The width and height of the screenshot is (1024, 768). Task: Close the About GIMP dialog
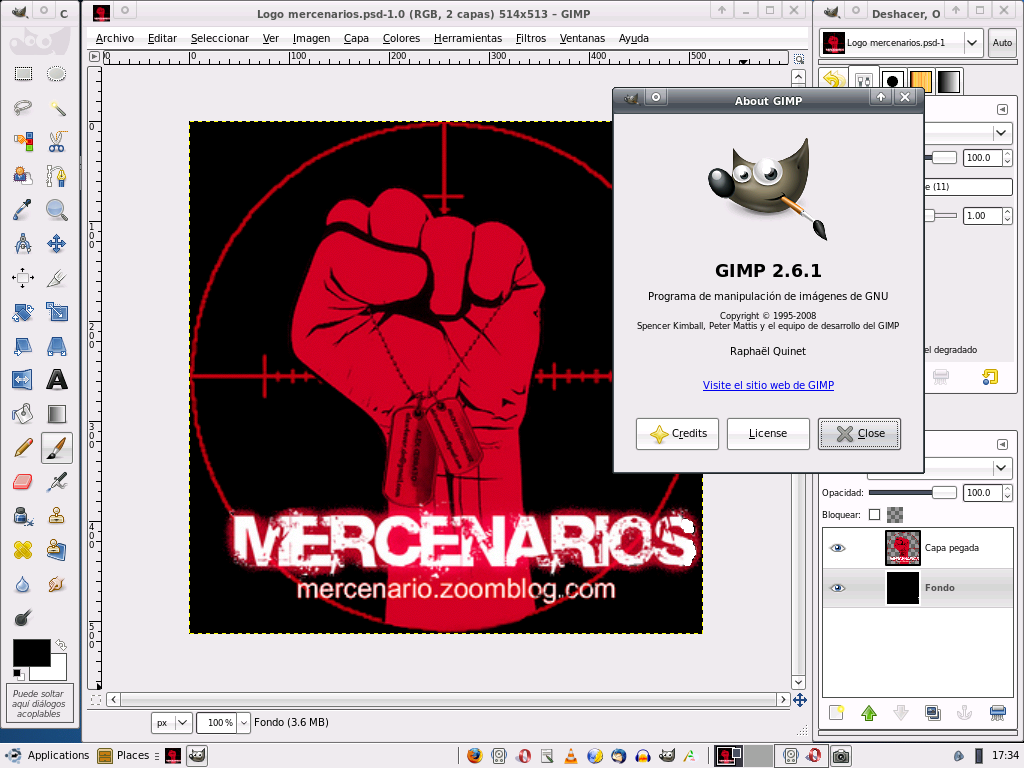coord(859,434)
